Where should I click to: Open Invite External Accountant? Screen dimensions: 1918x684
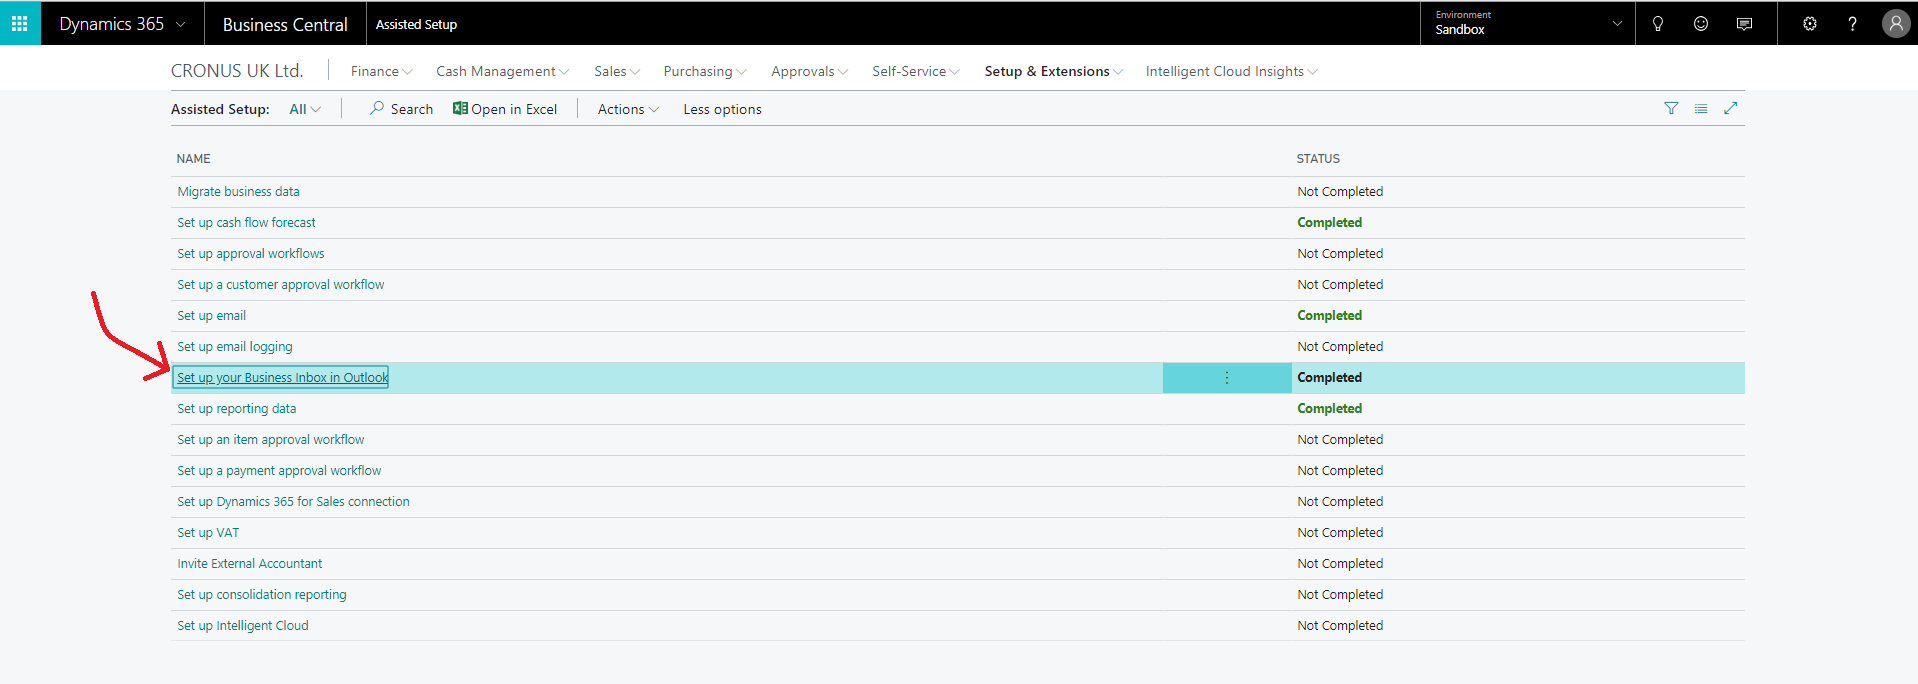[x=250, y=564]
